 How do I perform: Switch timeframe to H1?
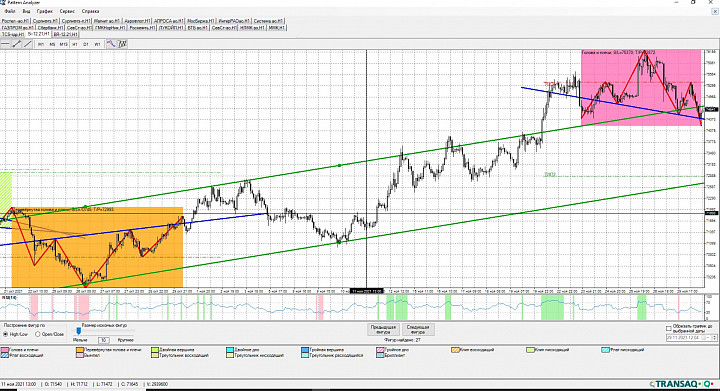point(75,45)
